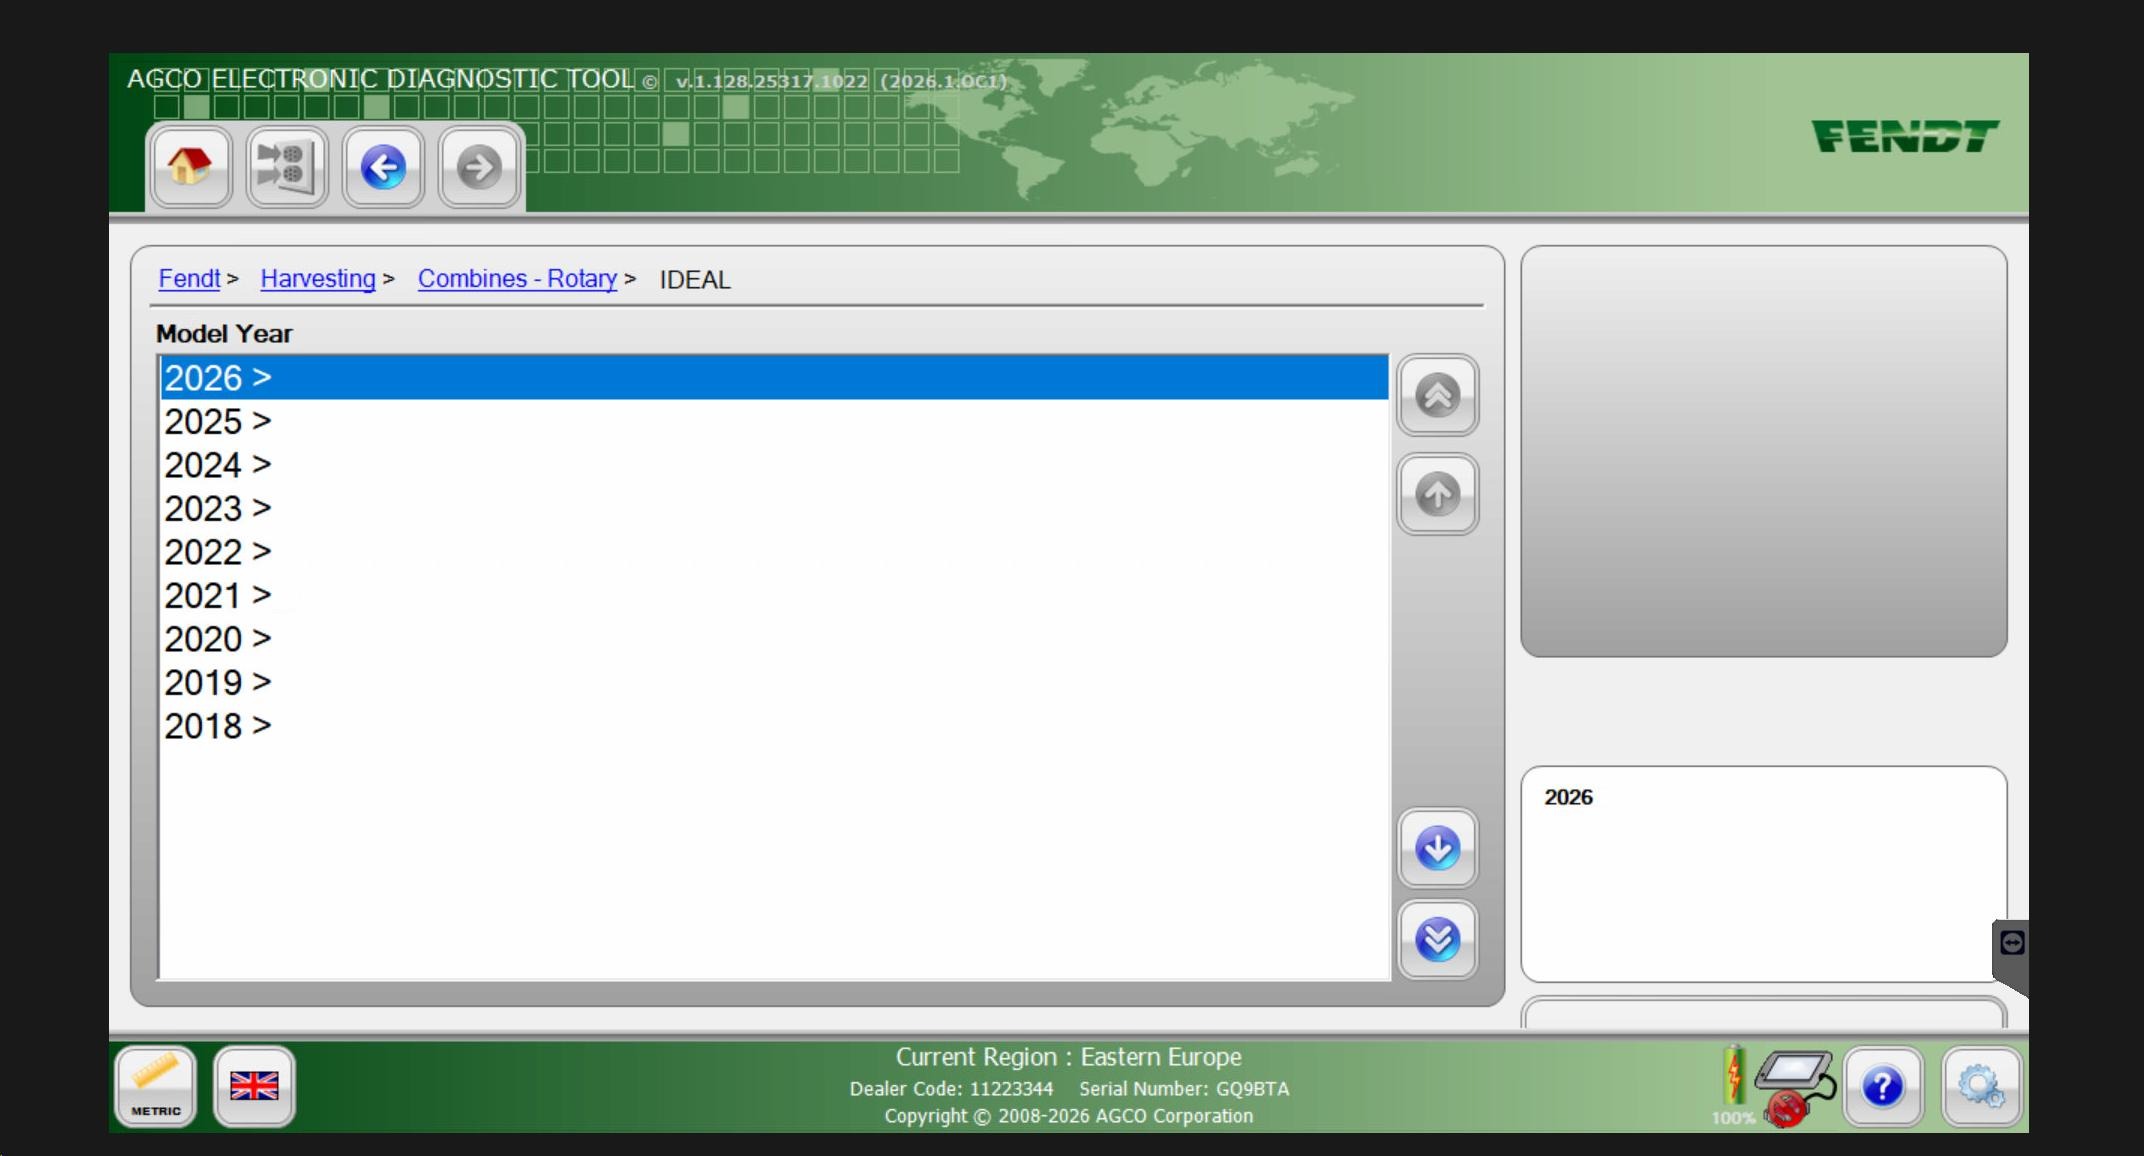Click the IDEAL breadcrumb text
The width and height of the screenshot is (2144, 1156).
click(695, 280)
